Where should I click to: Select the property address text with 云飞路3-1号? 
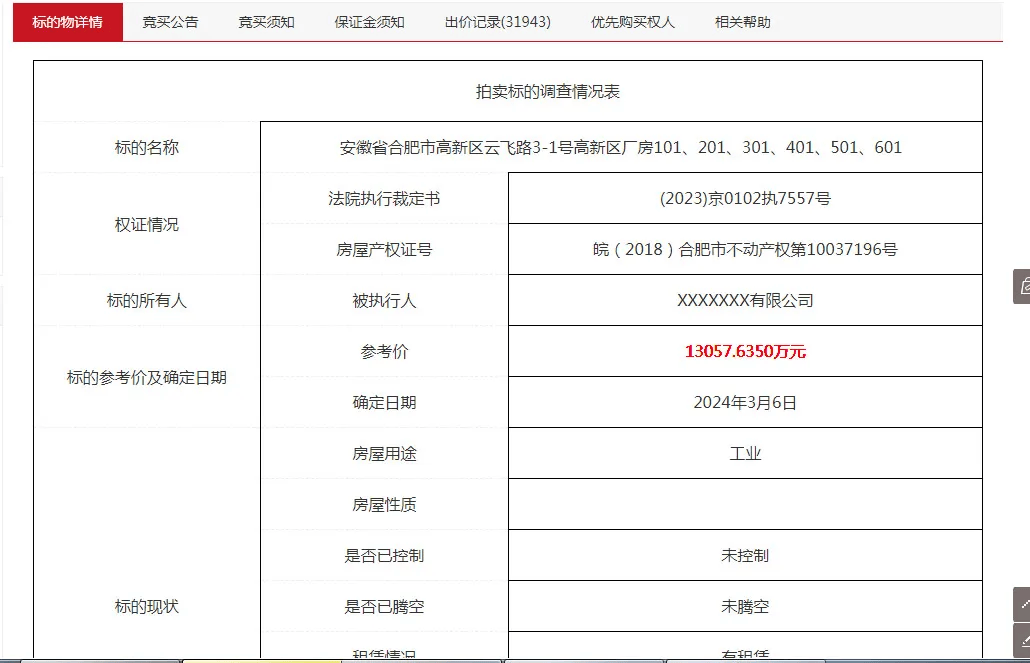[x=621, y=147]
